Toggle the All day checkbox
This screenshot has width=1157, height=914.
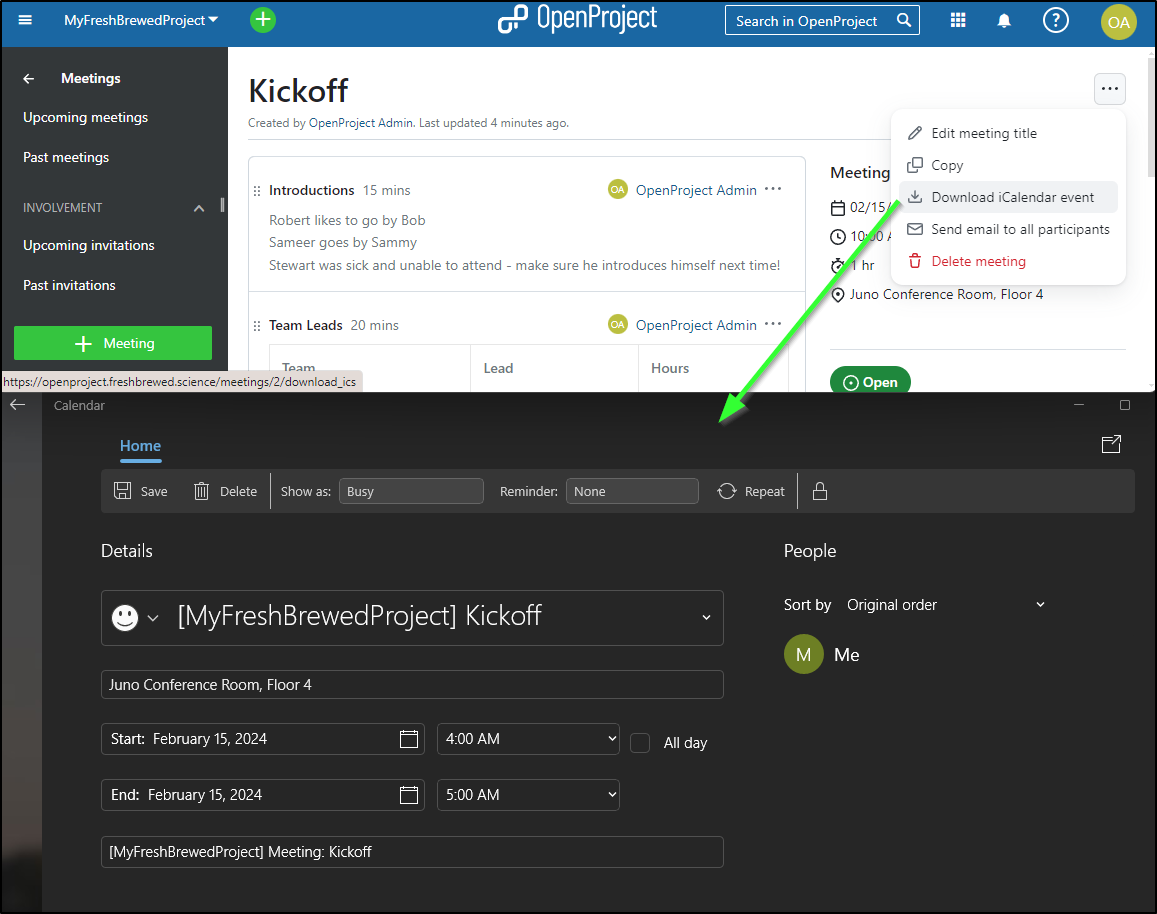pyautogui.click(x=640, y=743)
